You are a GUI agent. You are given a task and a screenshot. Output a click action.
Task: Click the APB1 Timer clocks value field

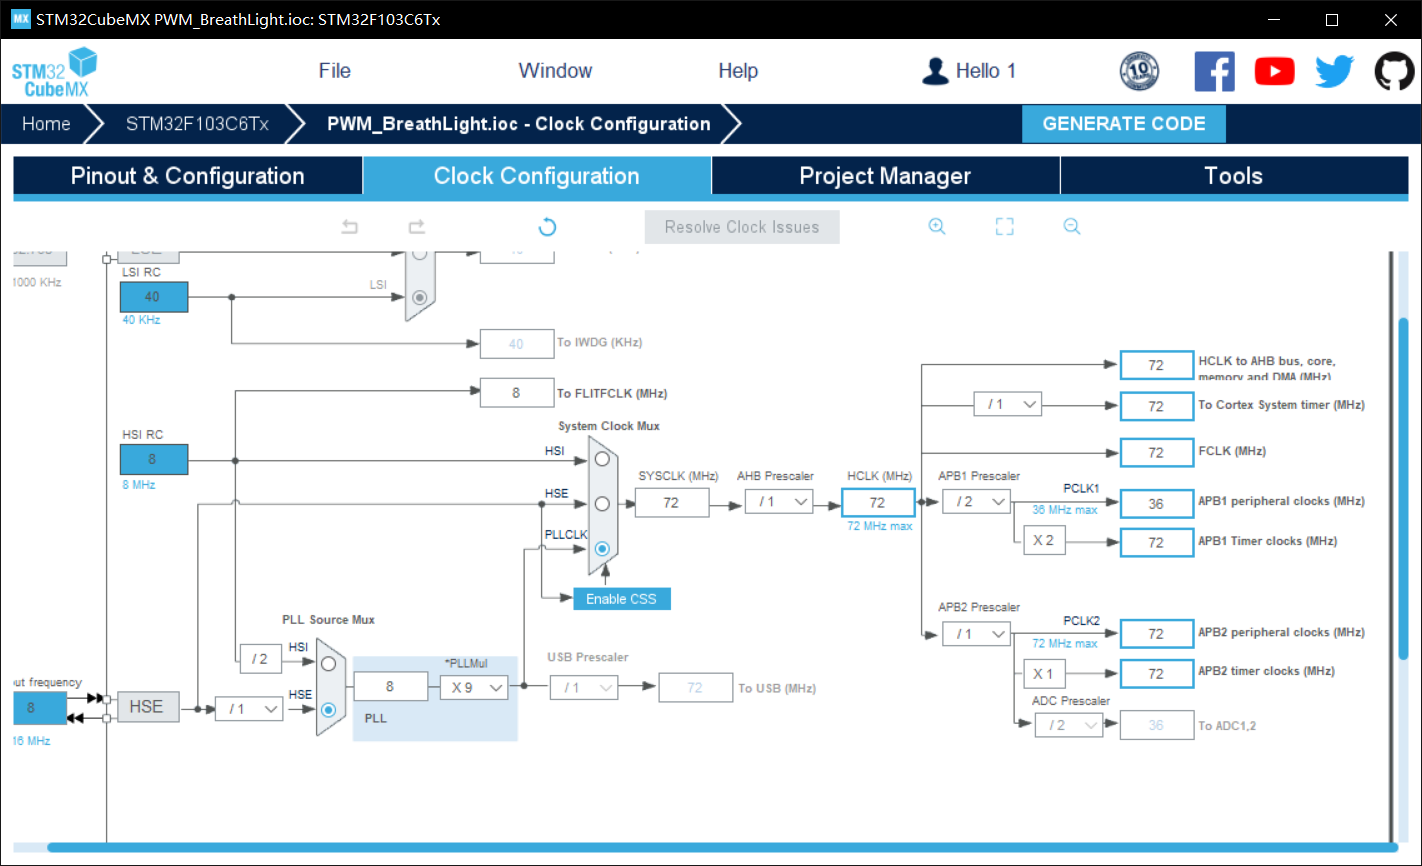click(1157, 543)
